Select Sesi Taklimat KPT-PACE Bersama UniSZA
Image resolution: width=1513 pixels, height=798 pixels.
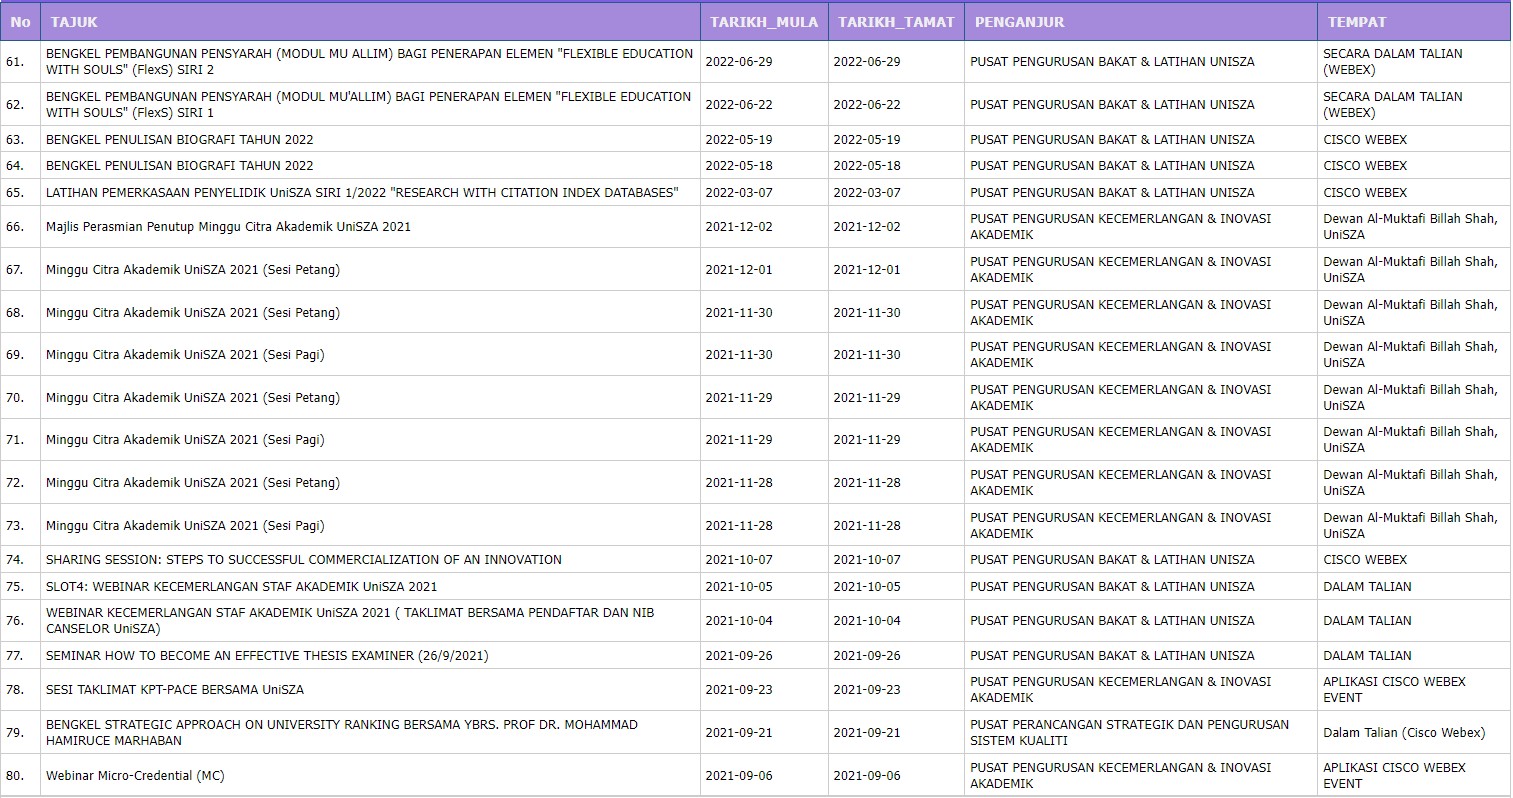tap(174, 690)
